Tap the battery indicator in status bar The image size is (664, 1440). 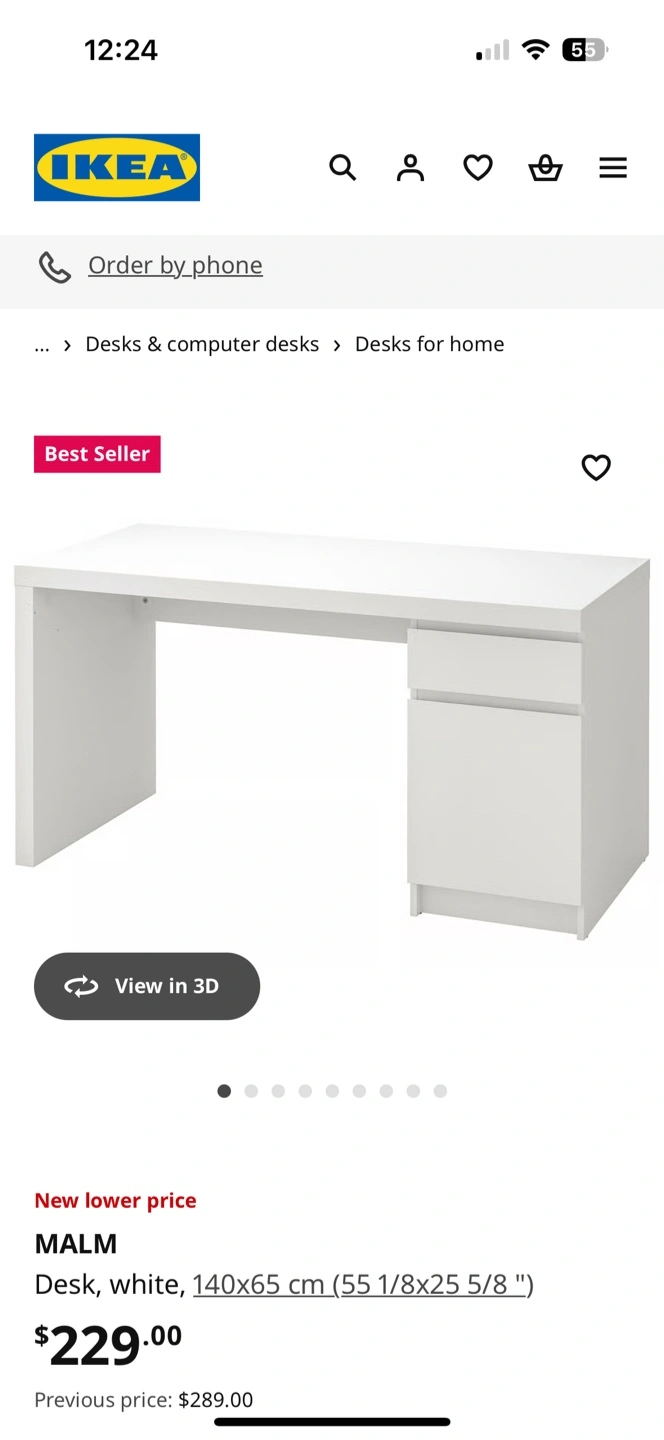[585, 49]
